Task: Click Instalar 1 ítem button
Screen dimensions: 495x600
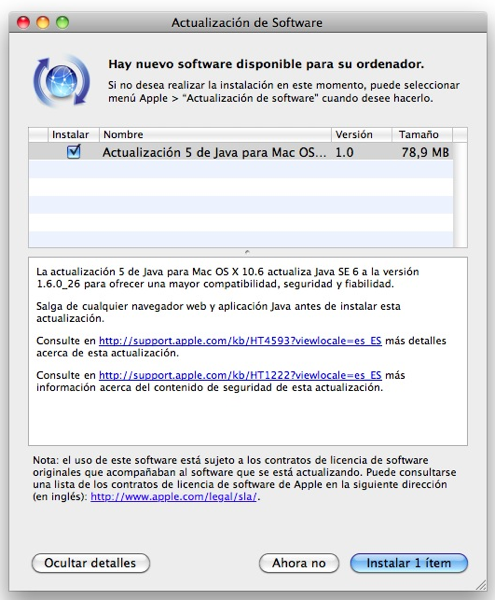Action: [409, 563]
